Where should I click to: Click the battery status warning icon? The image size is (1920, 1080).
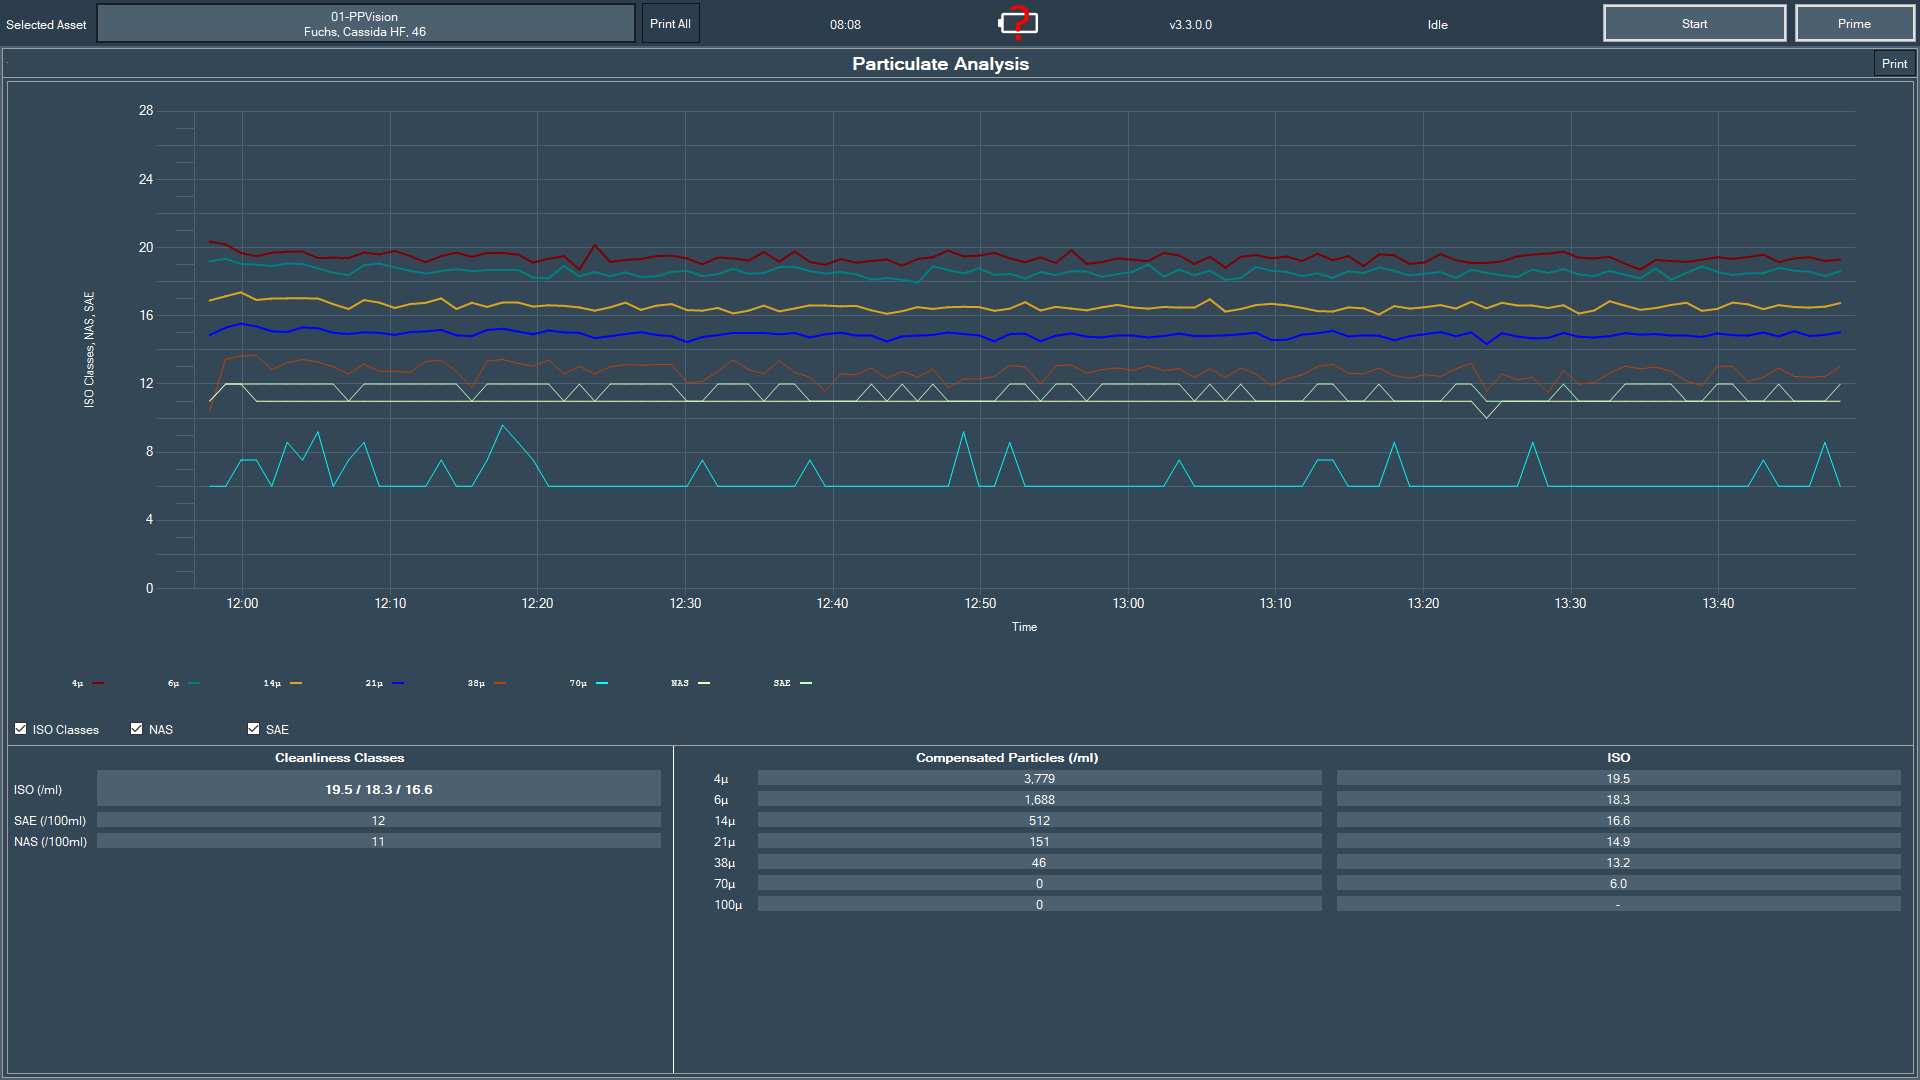(1018, 23)
